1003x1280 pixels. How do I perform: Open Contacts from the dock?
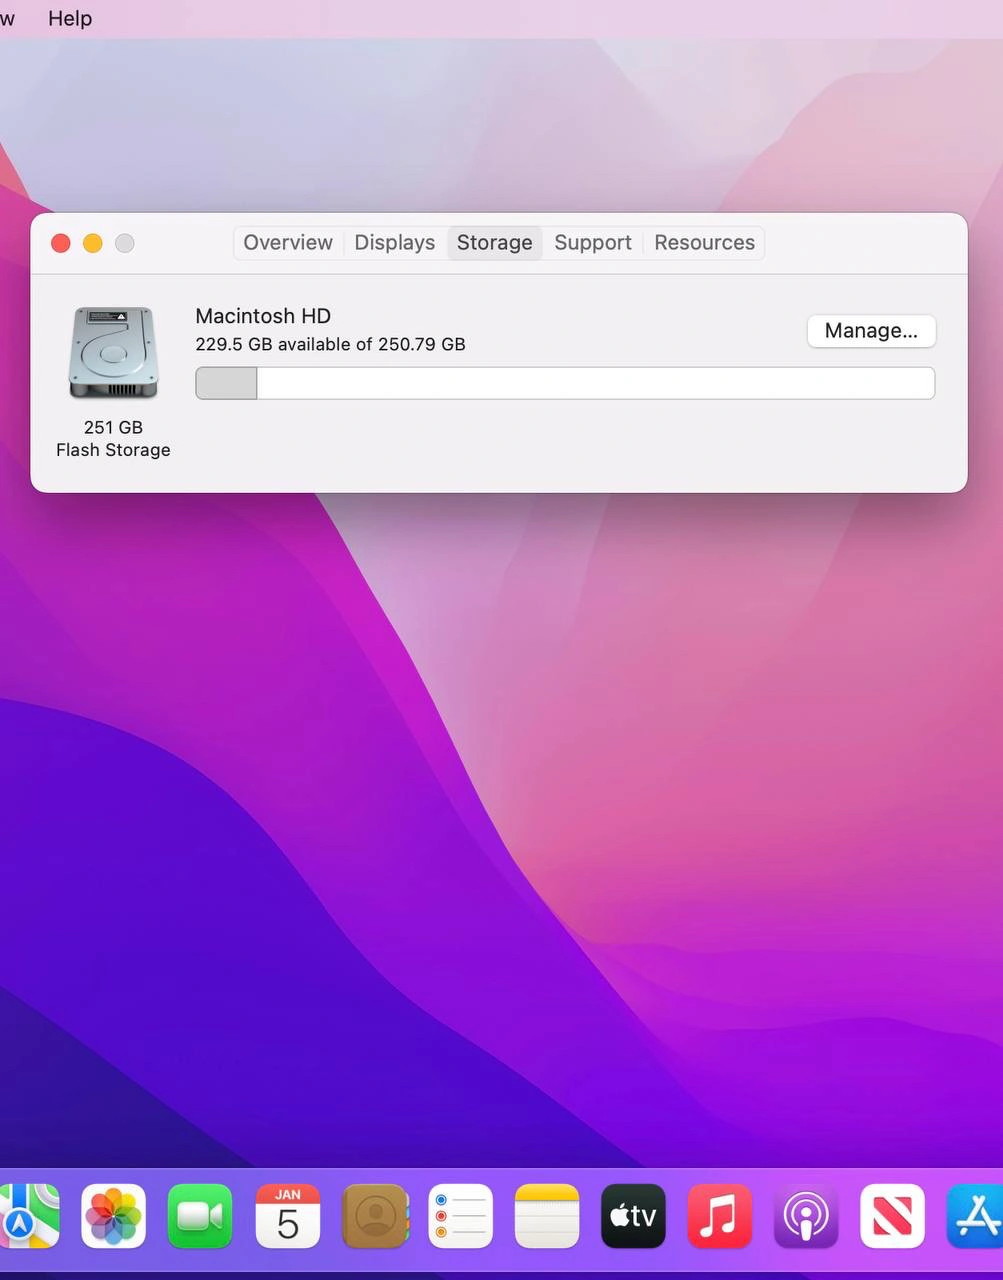[x=375, y=1216]
